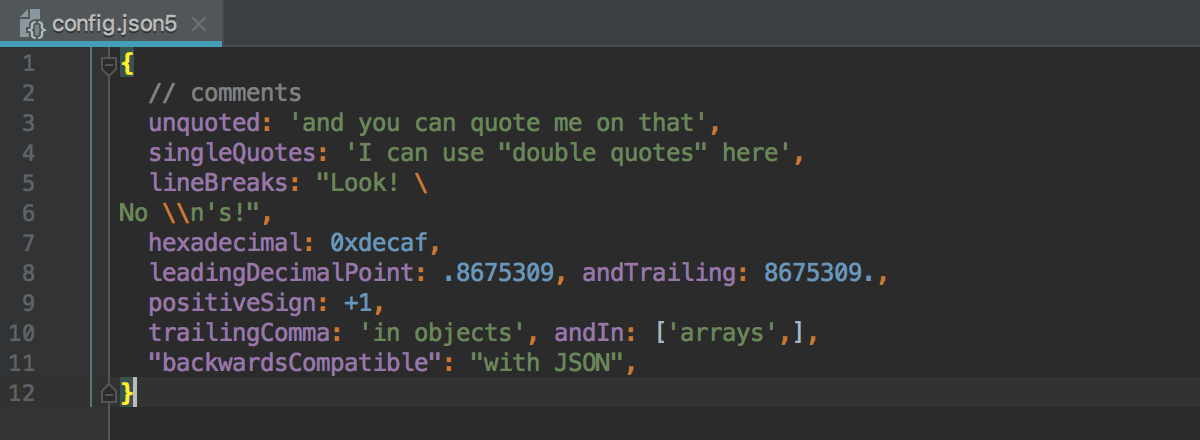
Task: Click the 'unquoted' property key
Action: (x=205, y=123)
